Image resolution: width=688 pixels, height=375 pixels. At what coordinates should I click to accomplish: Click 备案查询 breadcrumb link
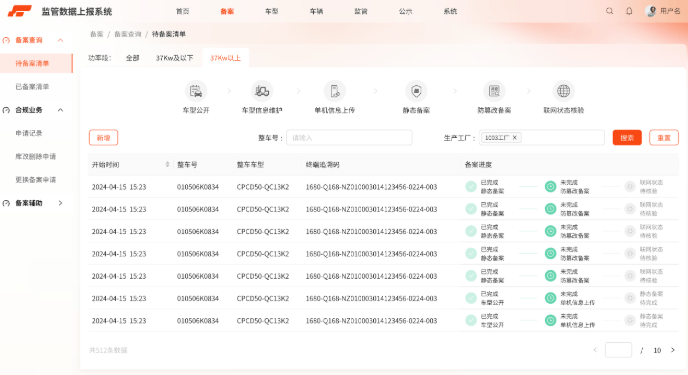click(x=128, y=34)
